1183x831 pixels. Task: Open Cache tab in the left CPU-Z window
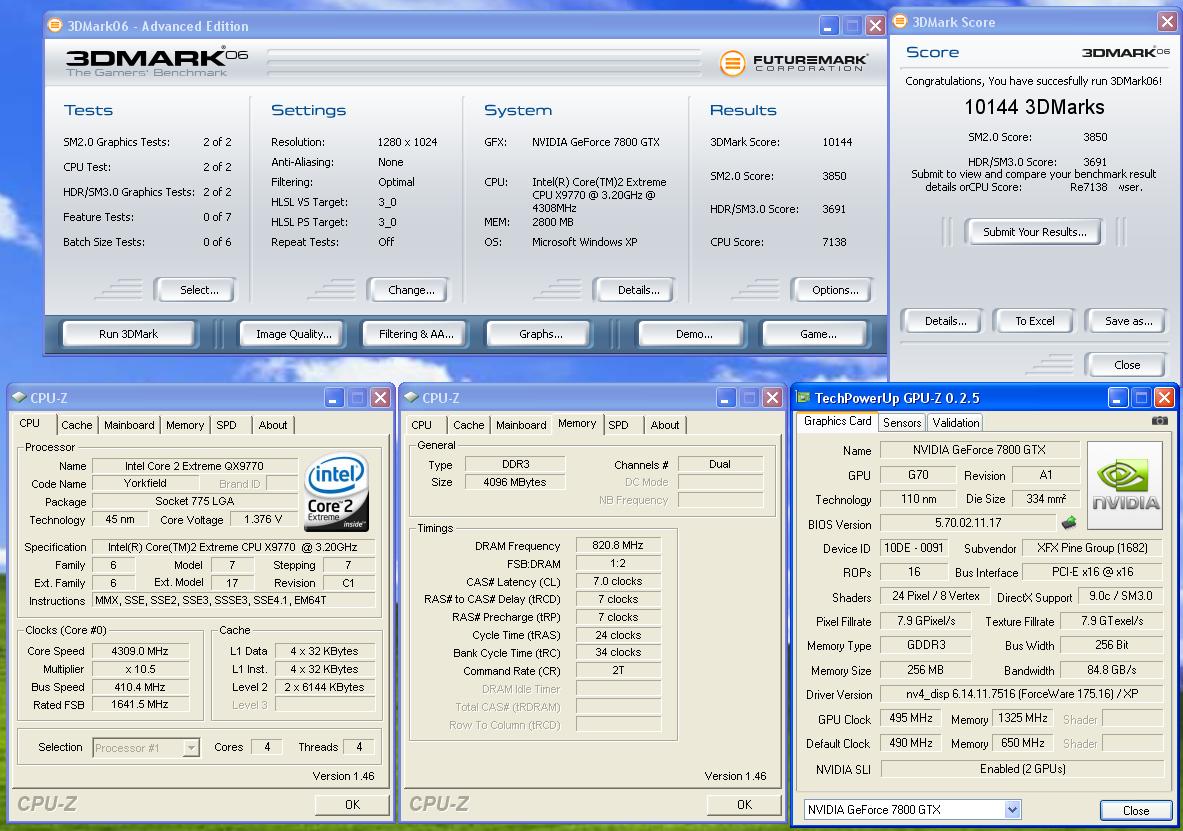[x=77, y=425]
